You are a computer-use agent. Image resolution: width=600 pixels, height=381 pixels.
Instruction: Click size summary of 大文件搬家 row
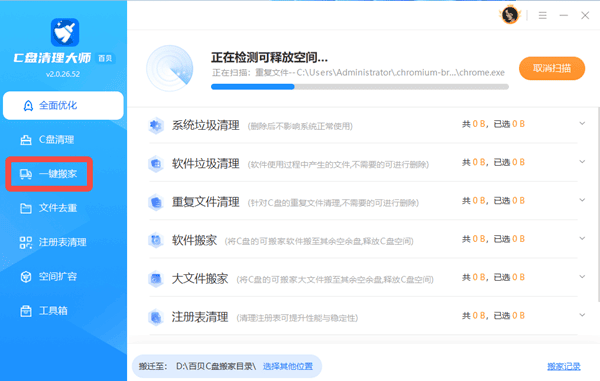coord(494,277)
